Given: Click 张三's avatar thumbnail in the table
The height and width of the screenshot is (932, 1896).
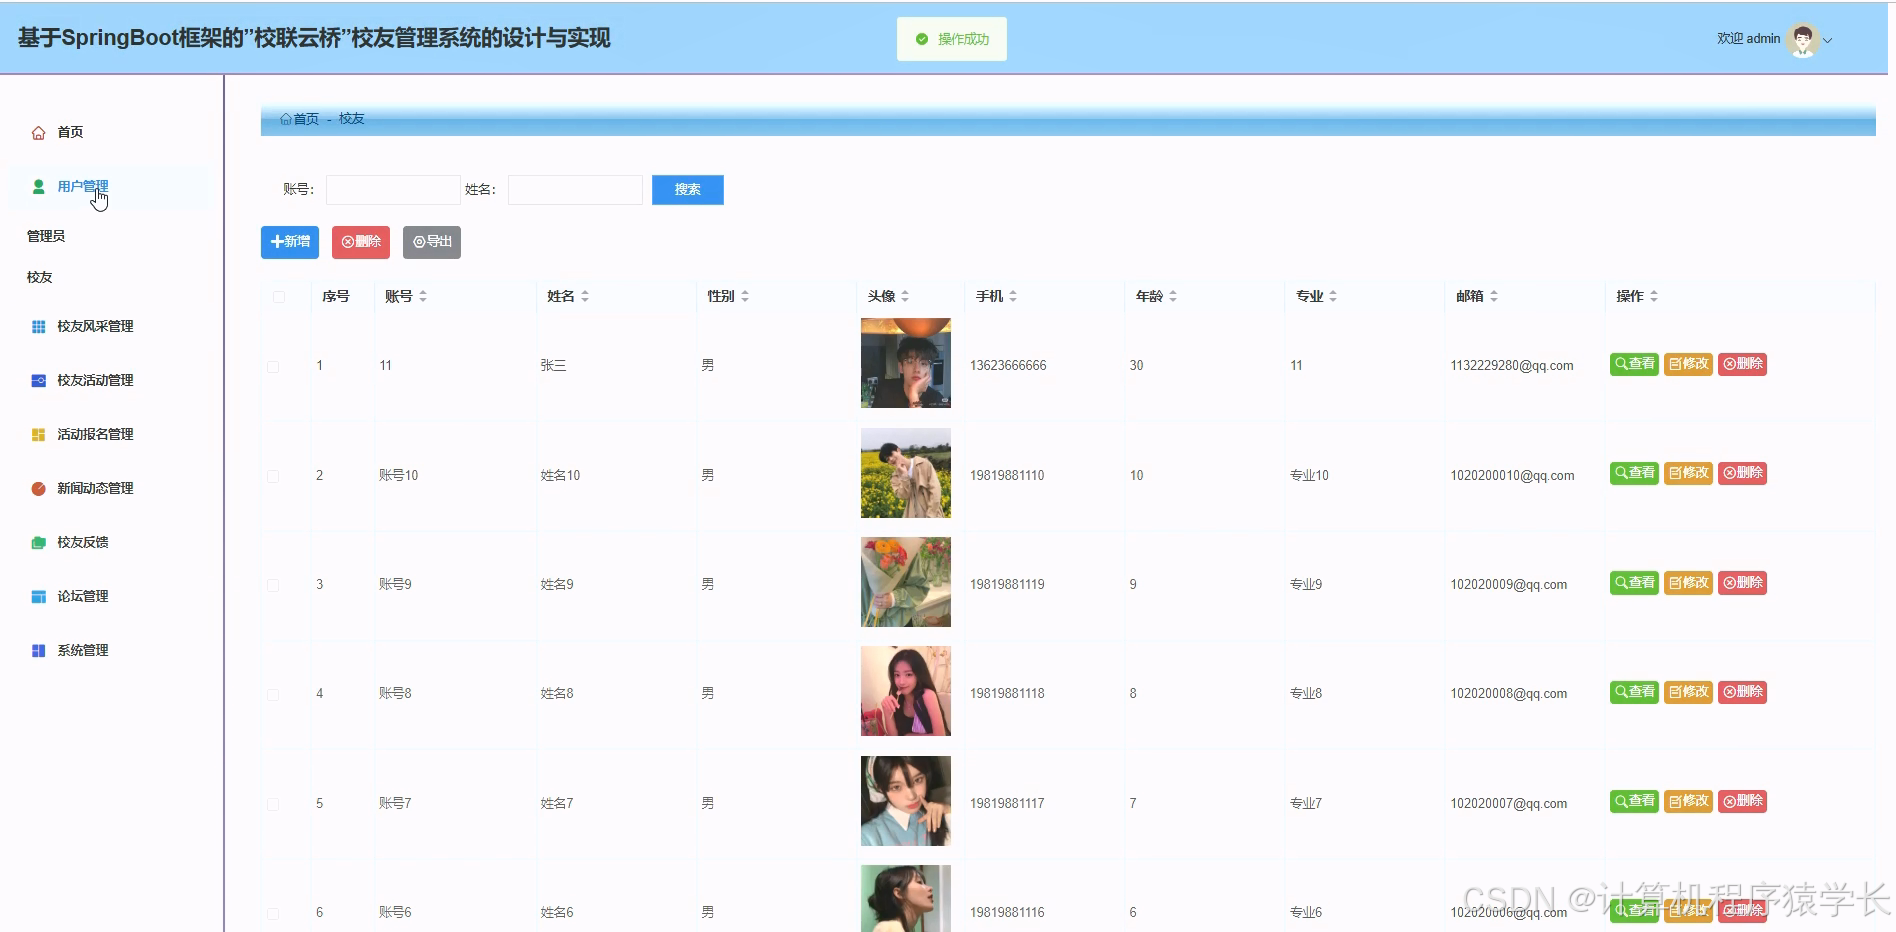Looking at the screenshot, I should click(905, 363).
